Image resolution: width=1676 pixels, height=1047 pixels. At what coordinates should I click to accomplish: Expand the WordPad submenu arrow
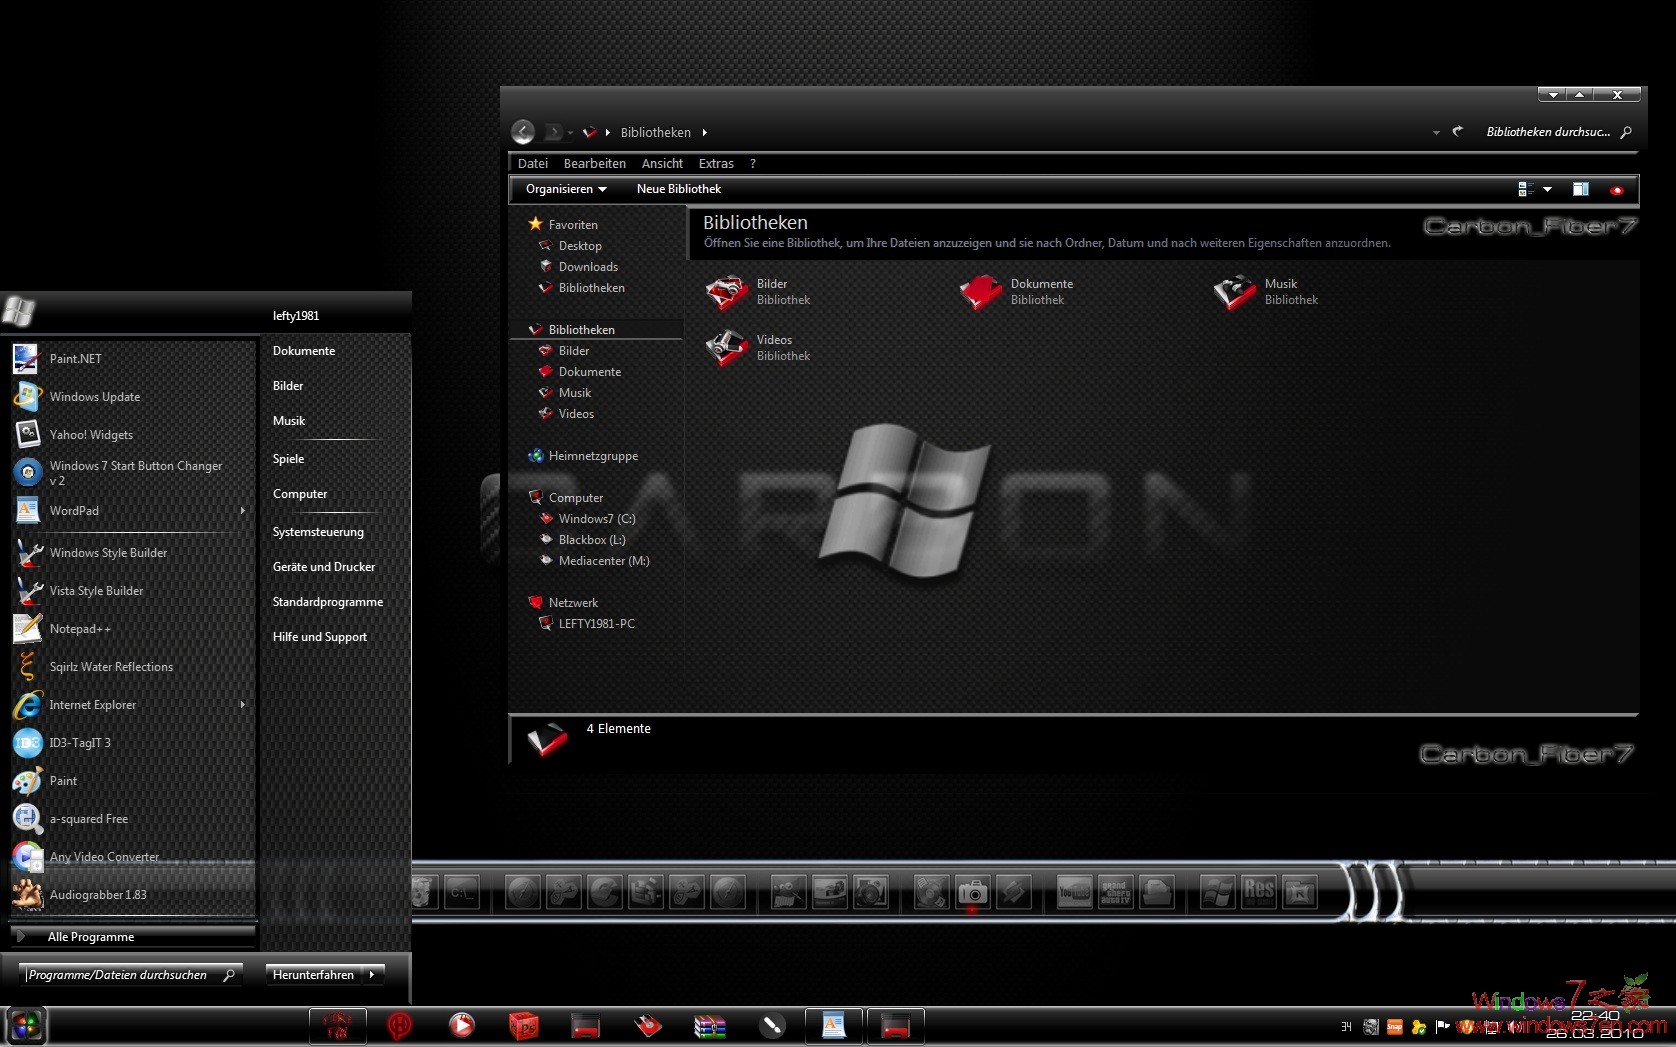(x=243, y=511)
